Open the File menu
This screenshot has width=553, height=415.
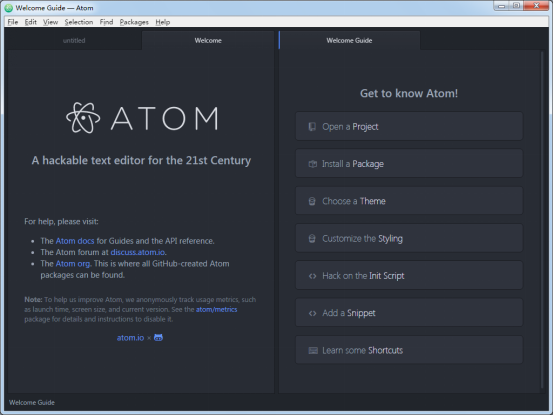pos(13,22)
